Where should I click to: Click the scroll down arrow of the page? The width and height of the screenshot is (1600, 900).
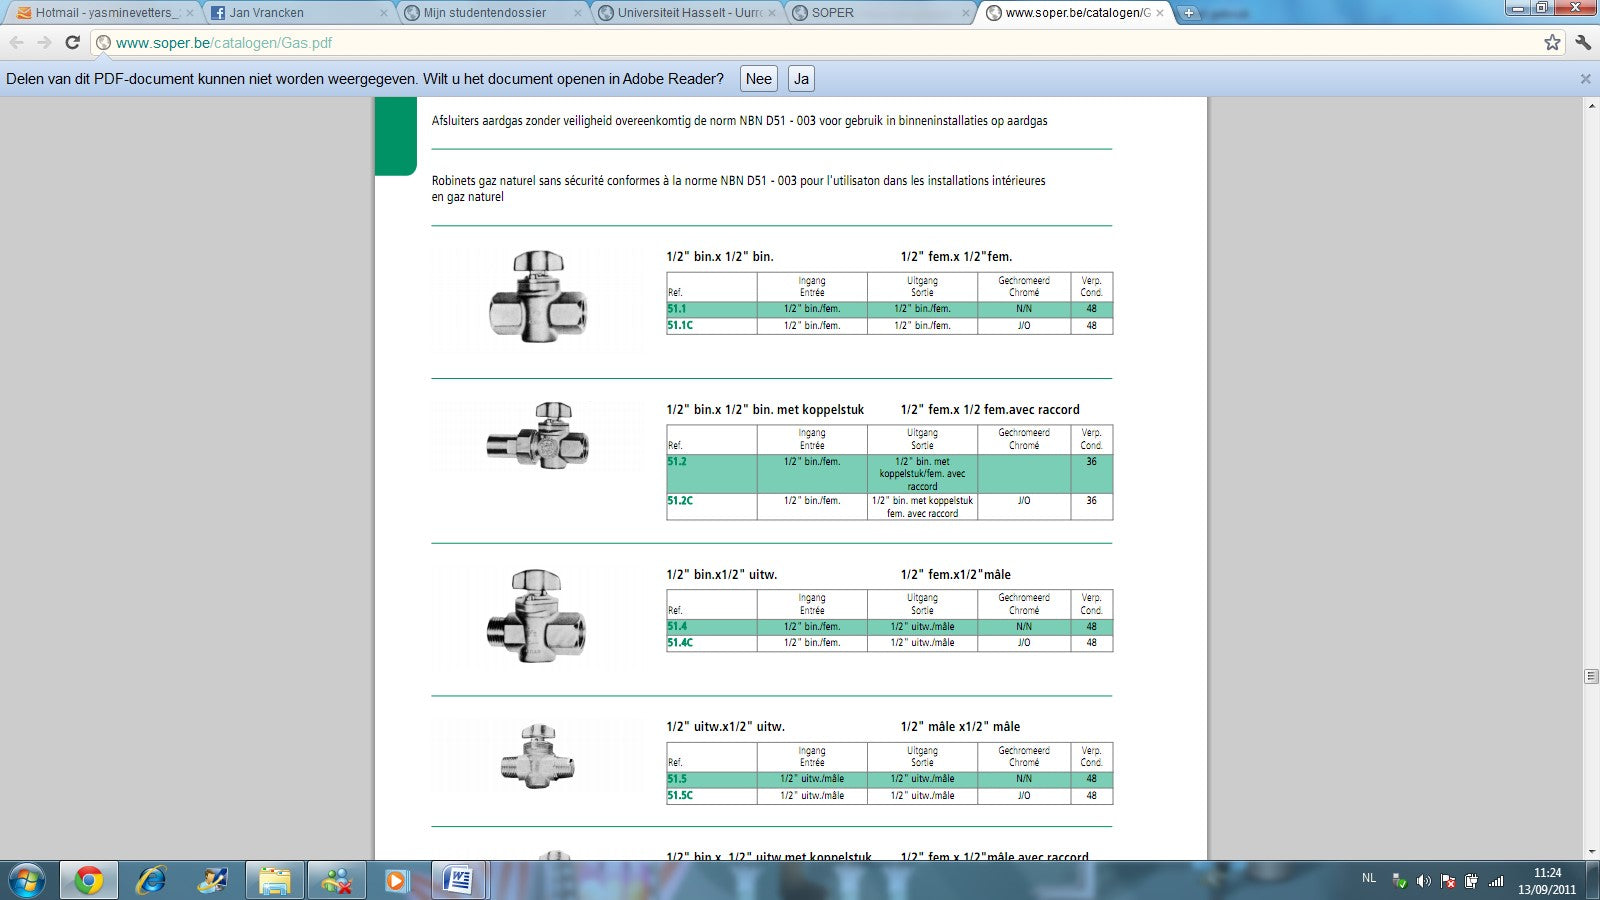[x=1591, y=852]
